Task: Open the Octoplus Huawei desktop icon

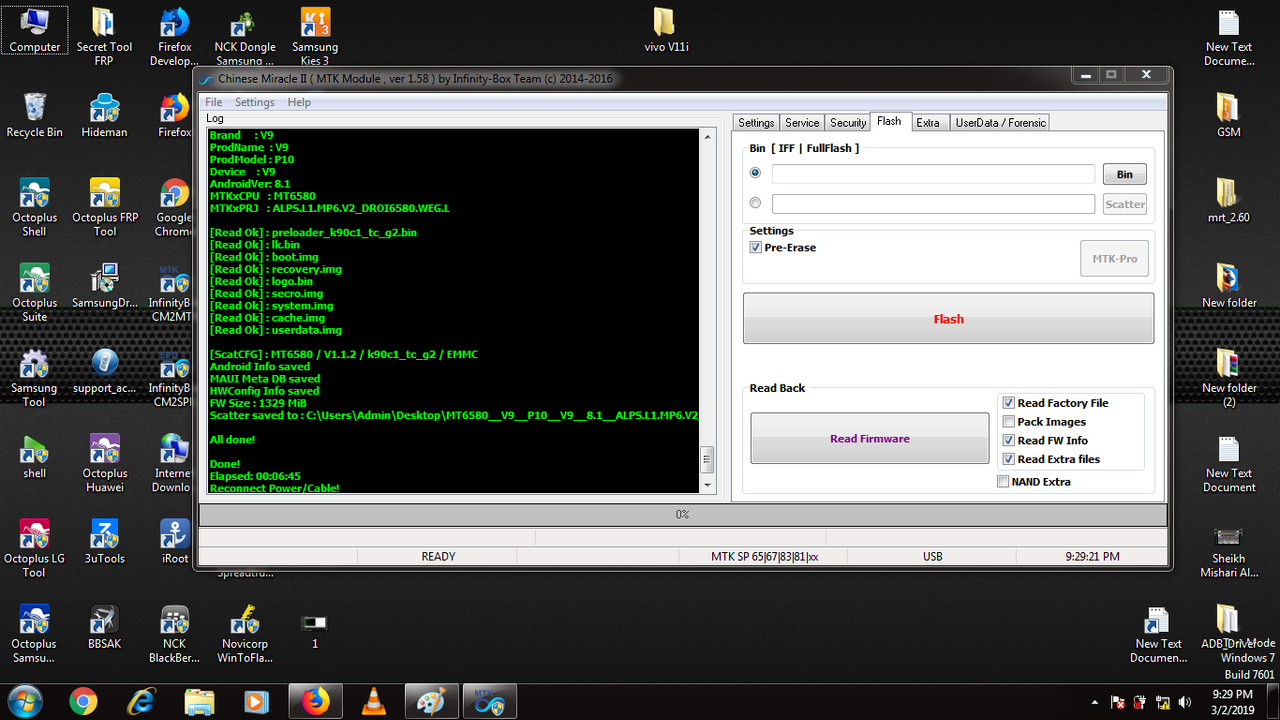Action: (105, 463)
